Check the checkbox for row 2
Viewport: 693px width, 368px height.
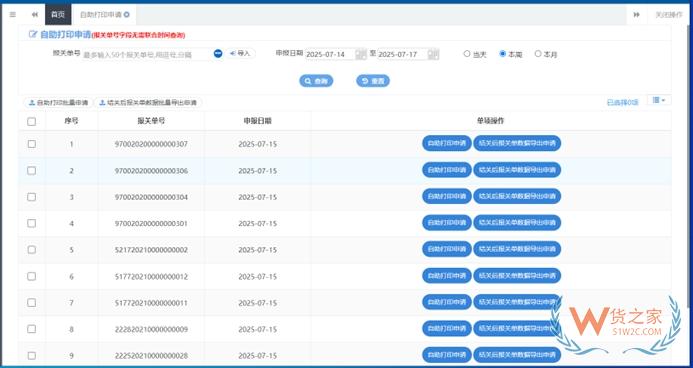coord(31,171)
